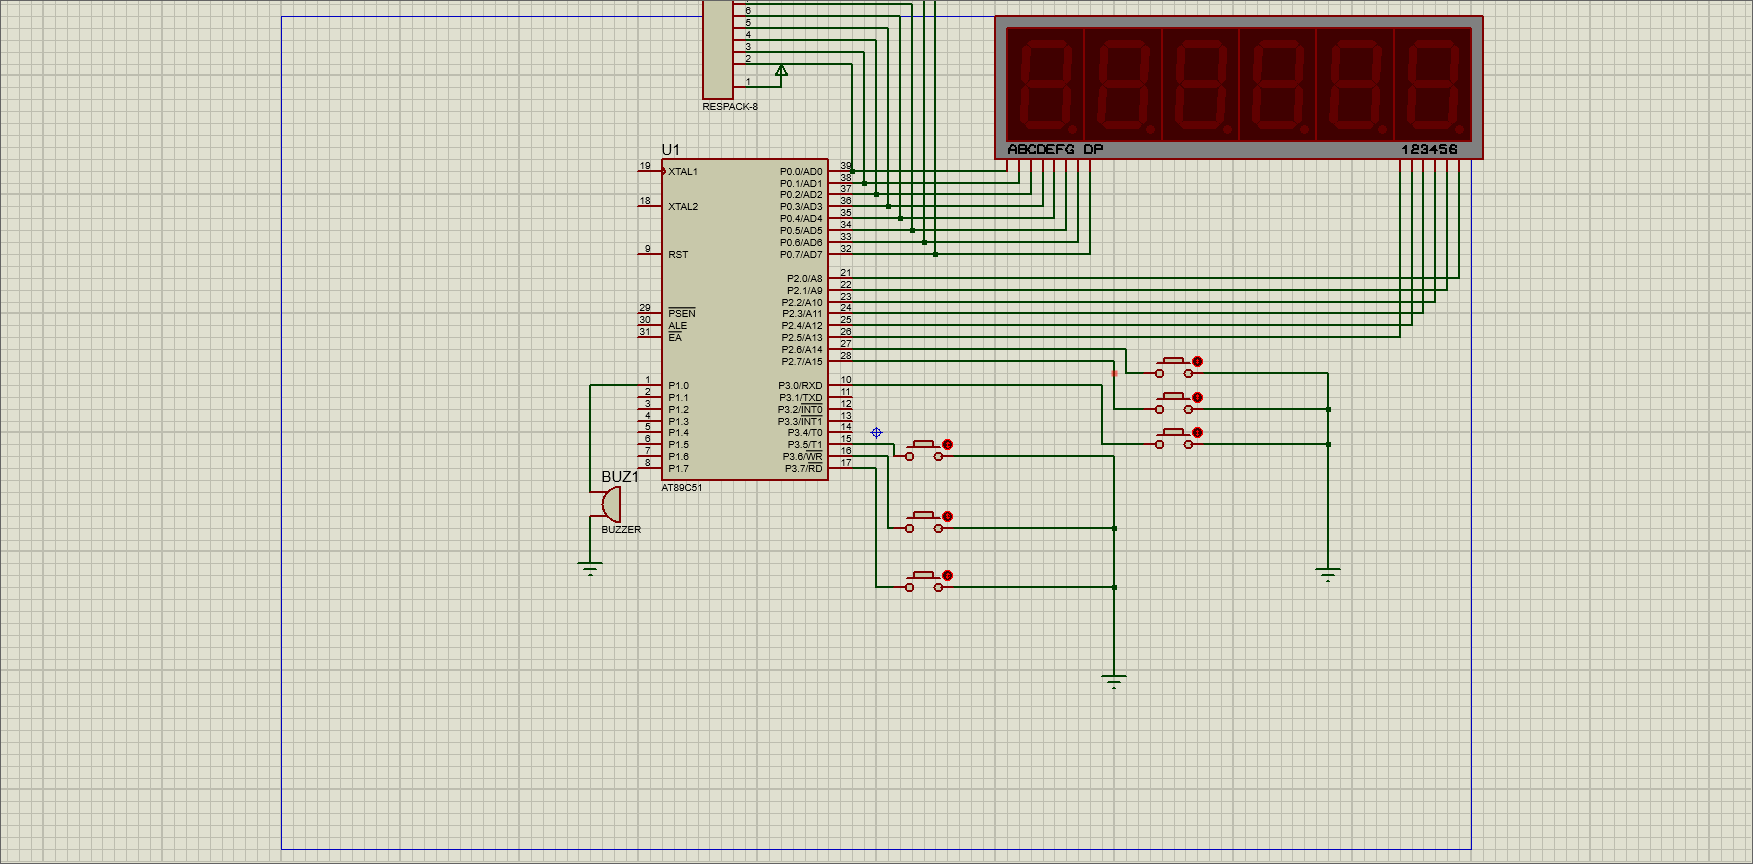Click the RST pin label
The image size is (1753, 864).
(x=678, y=255)
